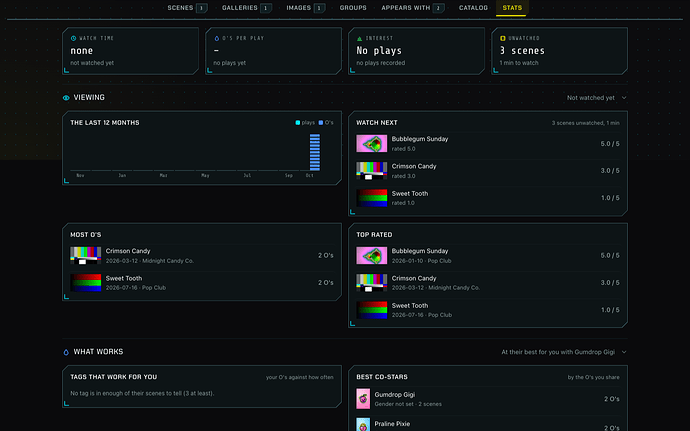The width and height of the screenshot is (690, 431).
Task: Open 'Sweet Tooth' title in Most O's
Action: [x=124, y=278]
